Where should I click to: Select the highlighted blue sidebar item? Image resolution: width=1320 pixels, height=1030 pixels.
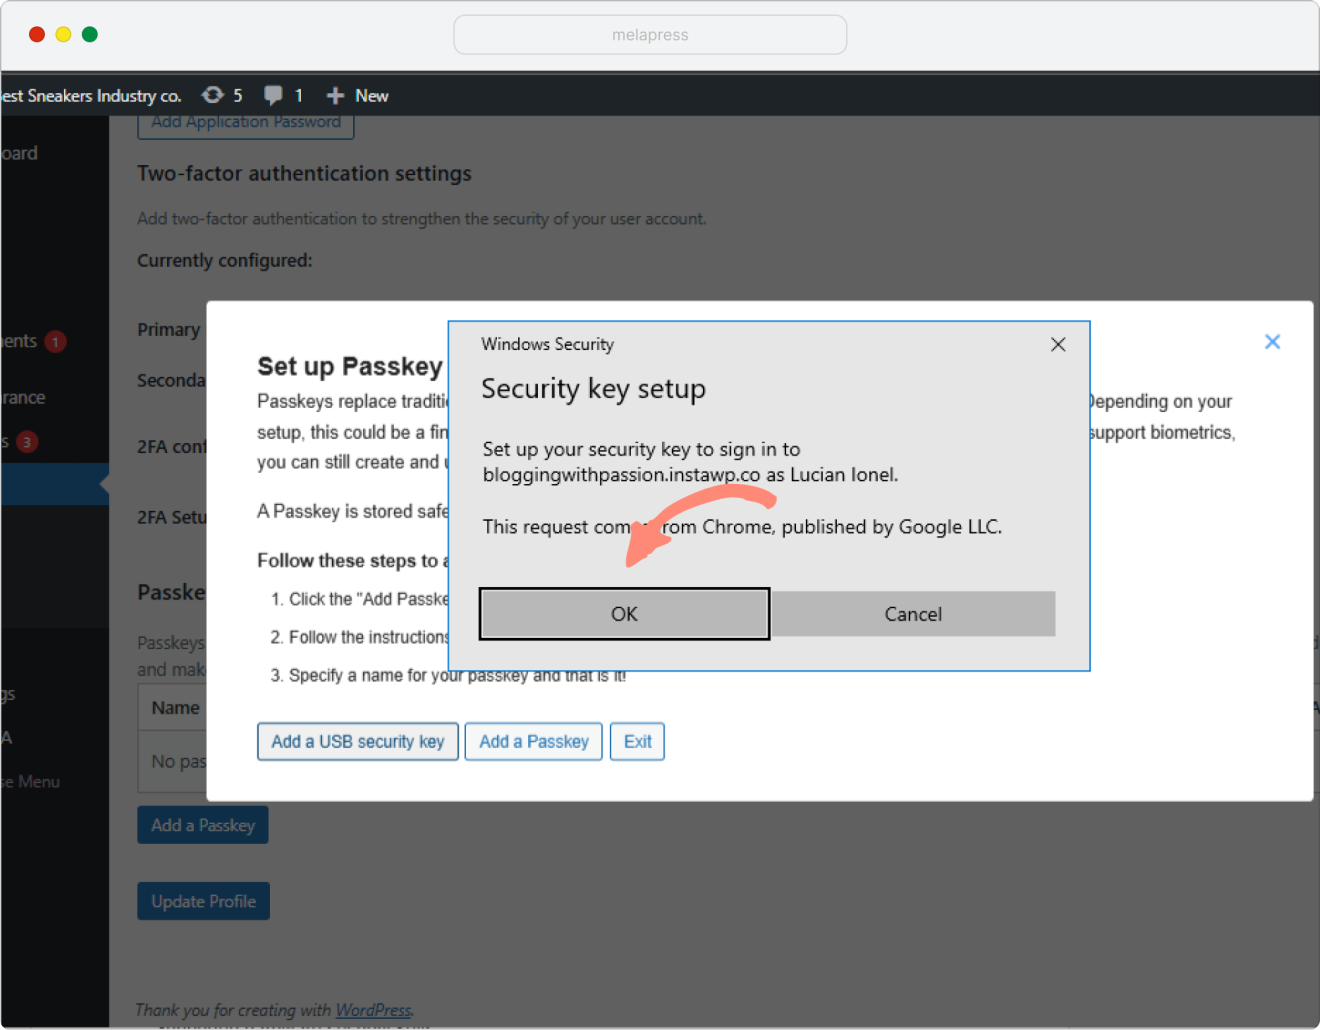[54, 484]
